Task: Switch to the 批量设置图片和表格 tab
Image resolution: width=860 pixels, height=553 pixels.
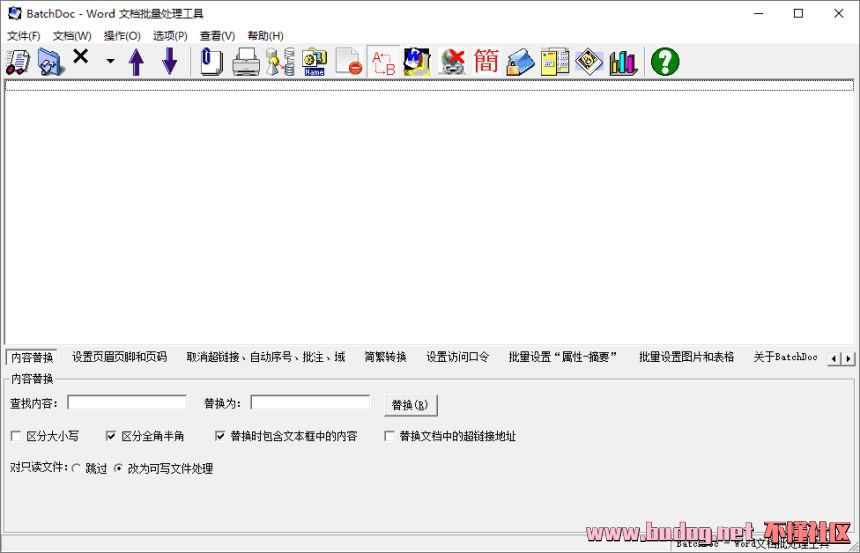Action: click(686, 357)
